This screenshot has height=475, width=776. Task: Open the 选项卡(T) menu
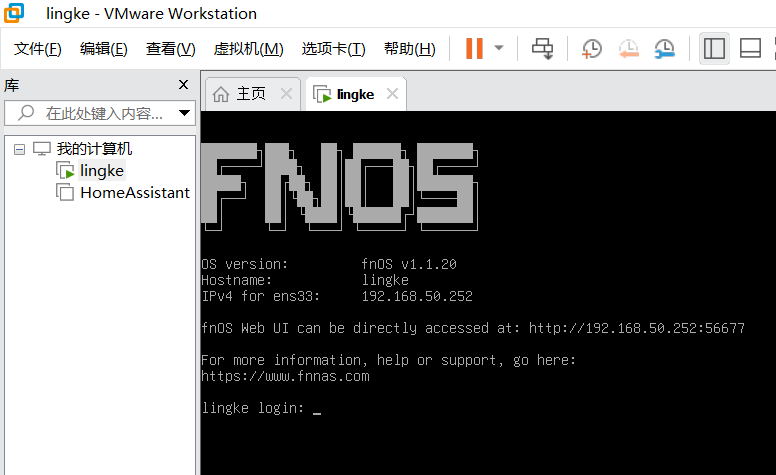pos(334,48)
